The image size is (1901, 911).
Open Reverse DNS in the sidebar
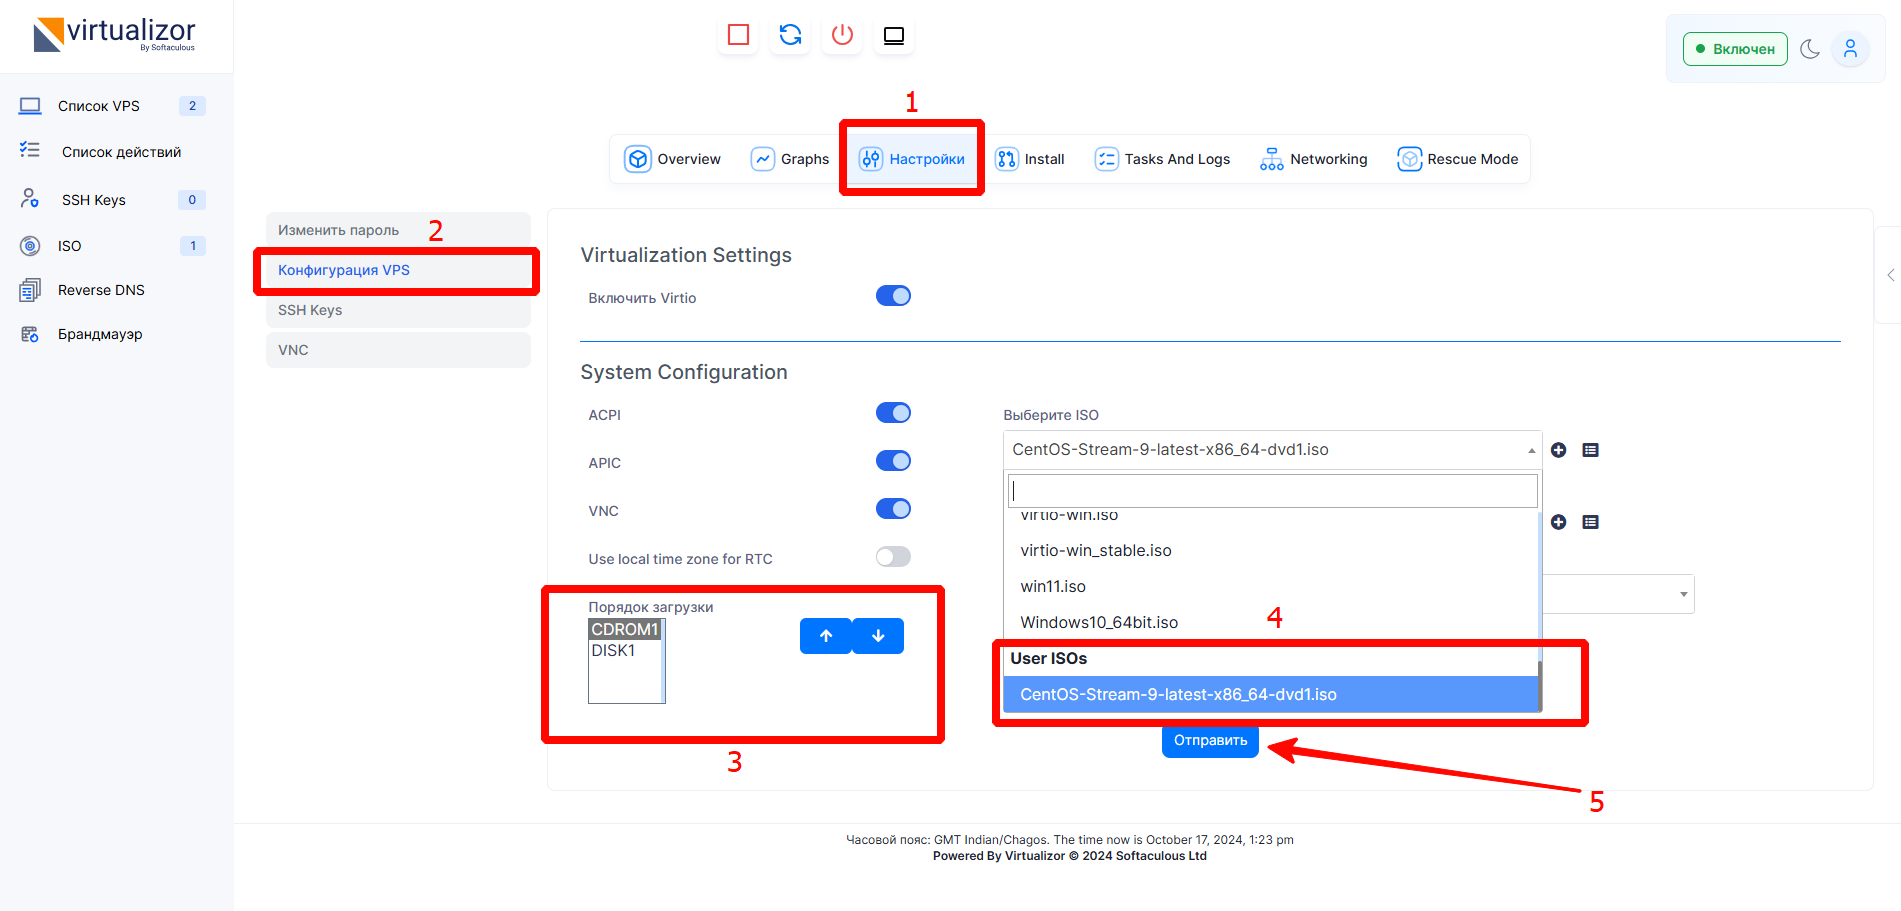coord(101,290)
